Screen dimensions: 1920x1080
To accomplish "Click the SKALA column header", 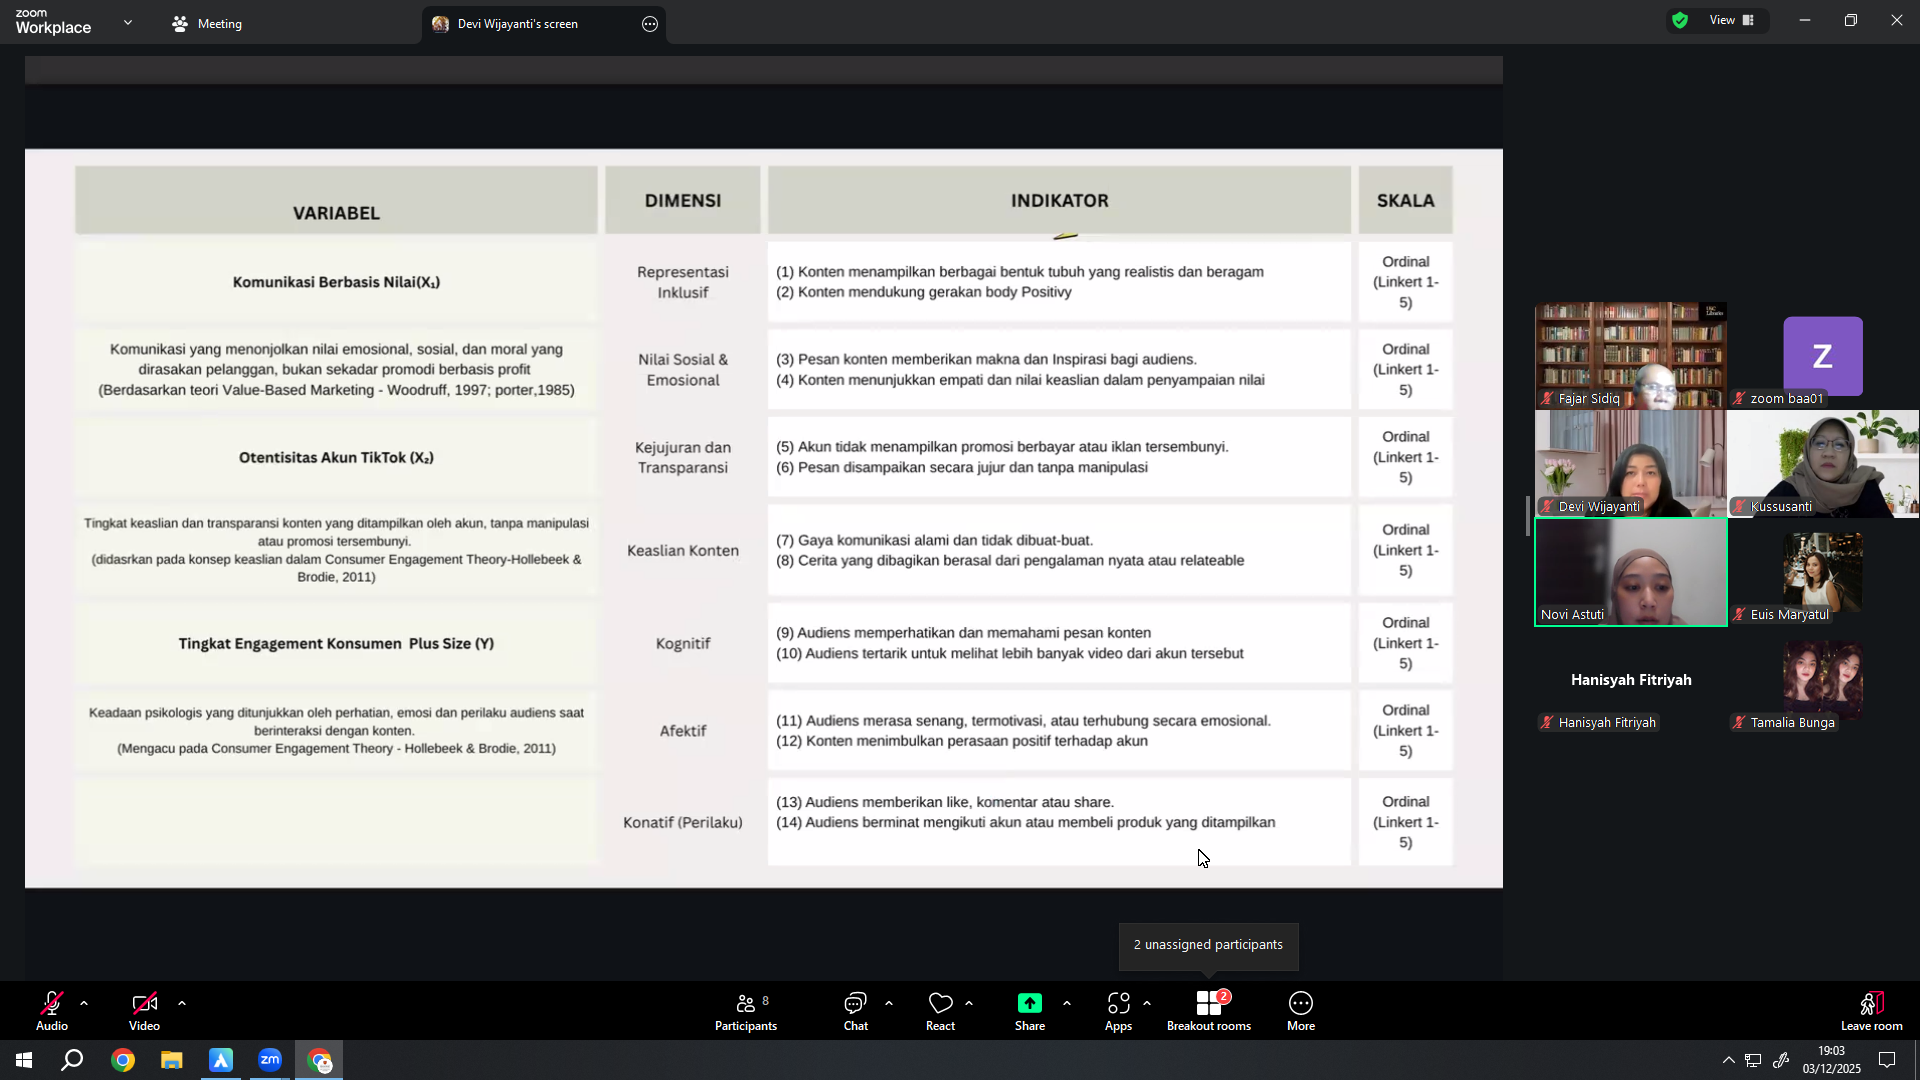I will 1405,201.
